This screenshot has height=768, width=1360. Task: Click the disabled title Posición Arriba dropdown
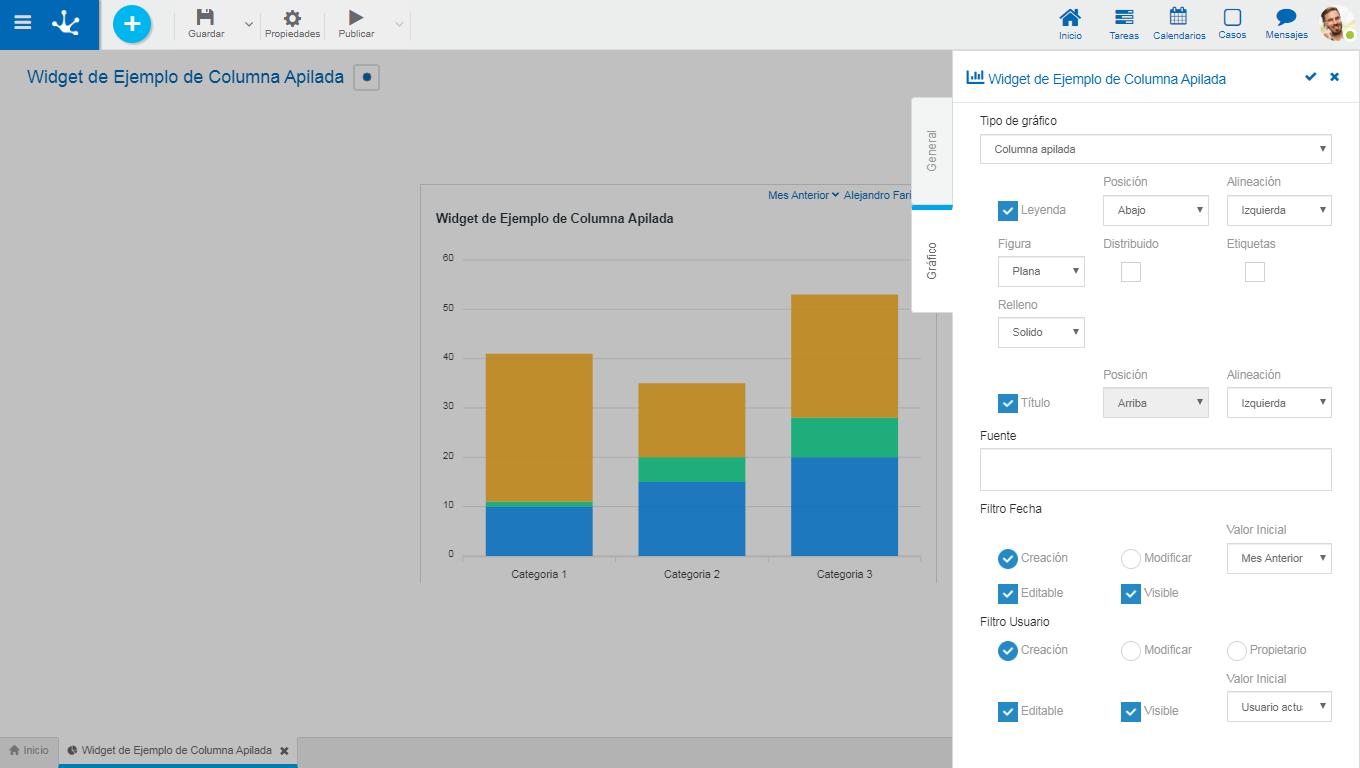click(x=1156, y=403)
